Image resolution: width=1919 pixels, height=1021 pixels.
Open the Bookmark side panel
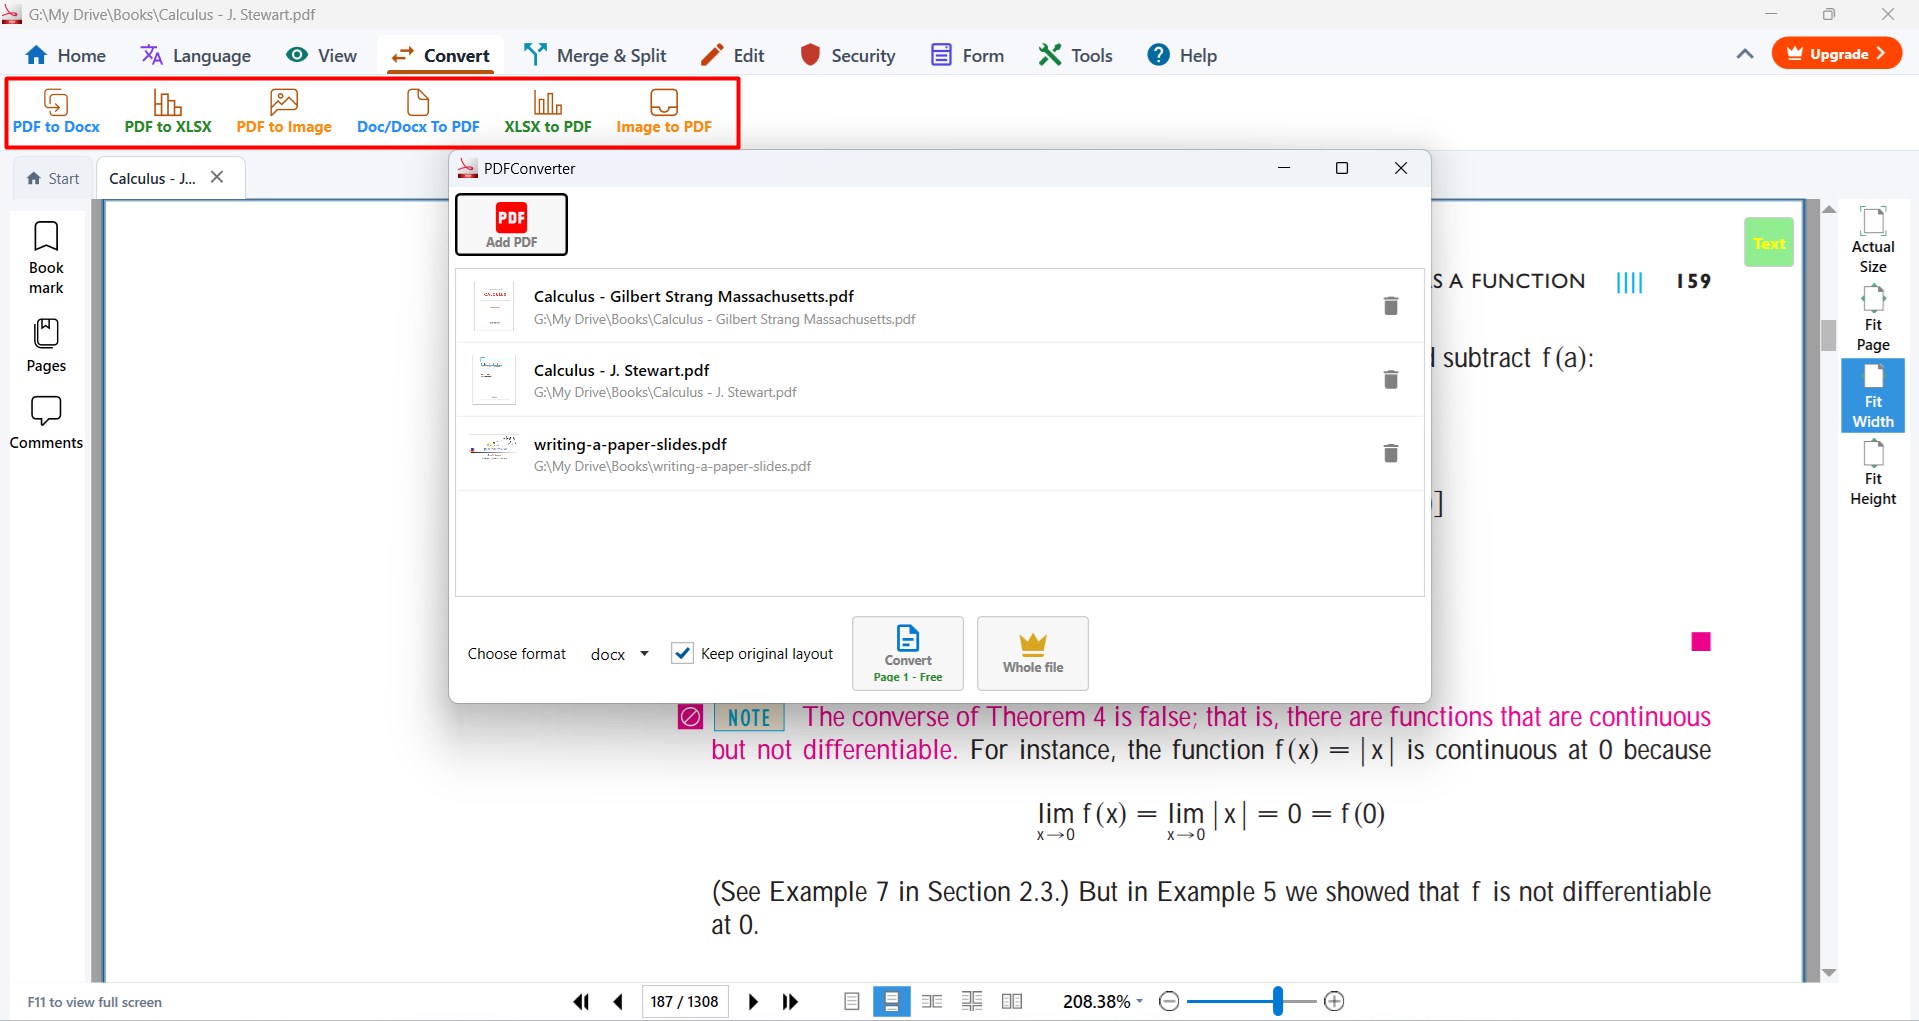click(x=46, y=257)
